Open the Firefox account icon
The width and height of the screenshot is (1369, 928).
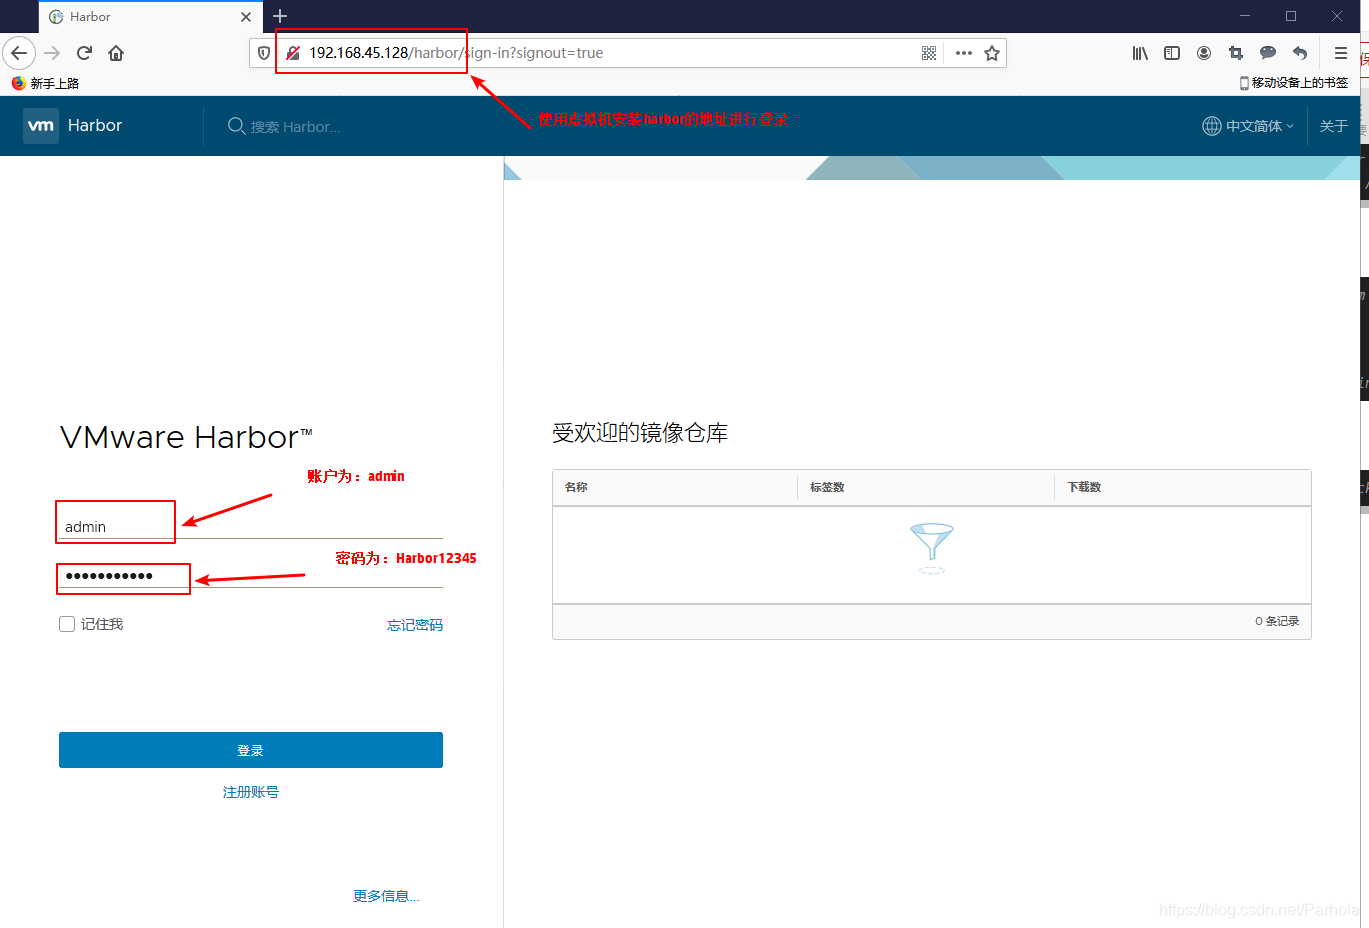(x=1204, y=53)
